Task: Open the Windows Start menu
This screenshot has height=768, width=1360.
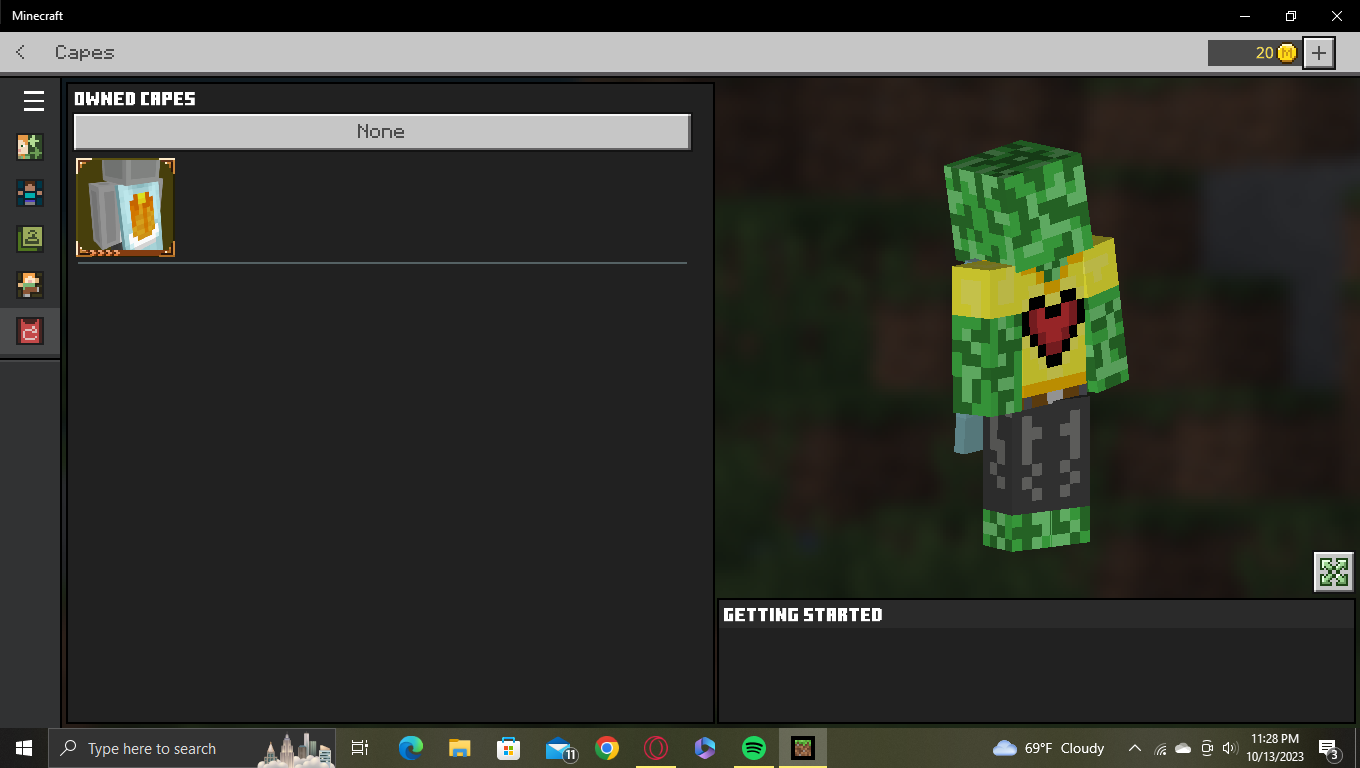Action: (x=24, y=748)
